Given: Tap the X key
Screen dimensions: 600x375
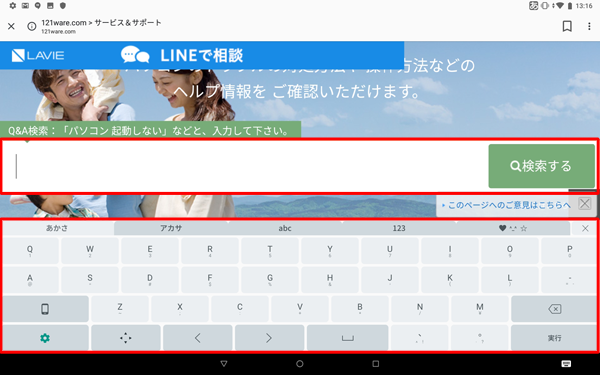Looking at the screenshot, I should point(180,309).
